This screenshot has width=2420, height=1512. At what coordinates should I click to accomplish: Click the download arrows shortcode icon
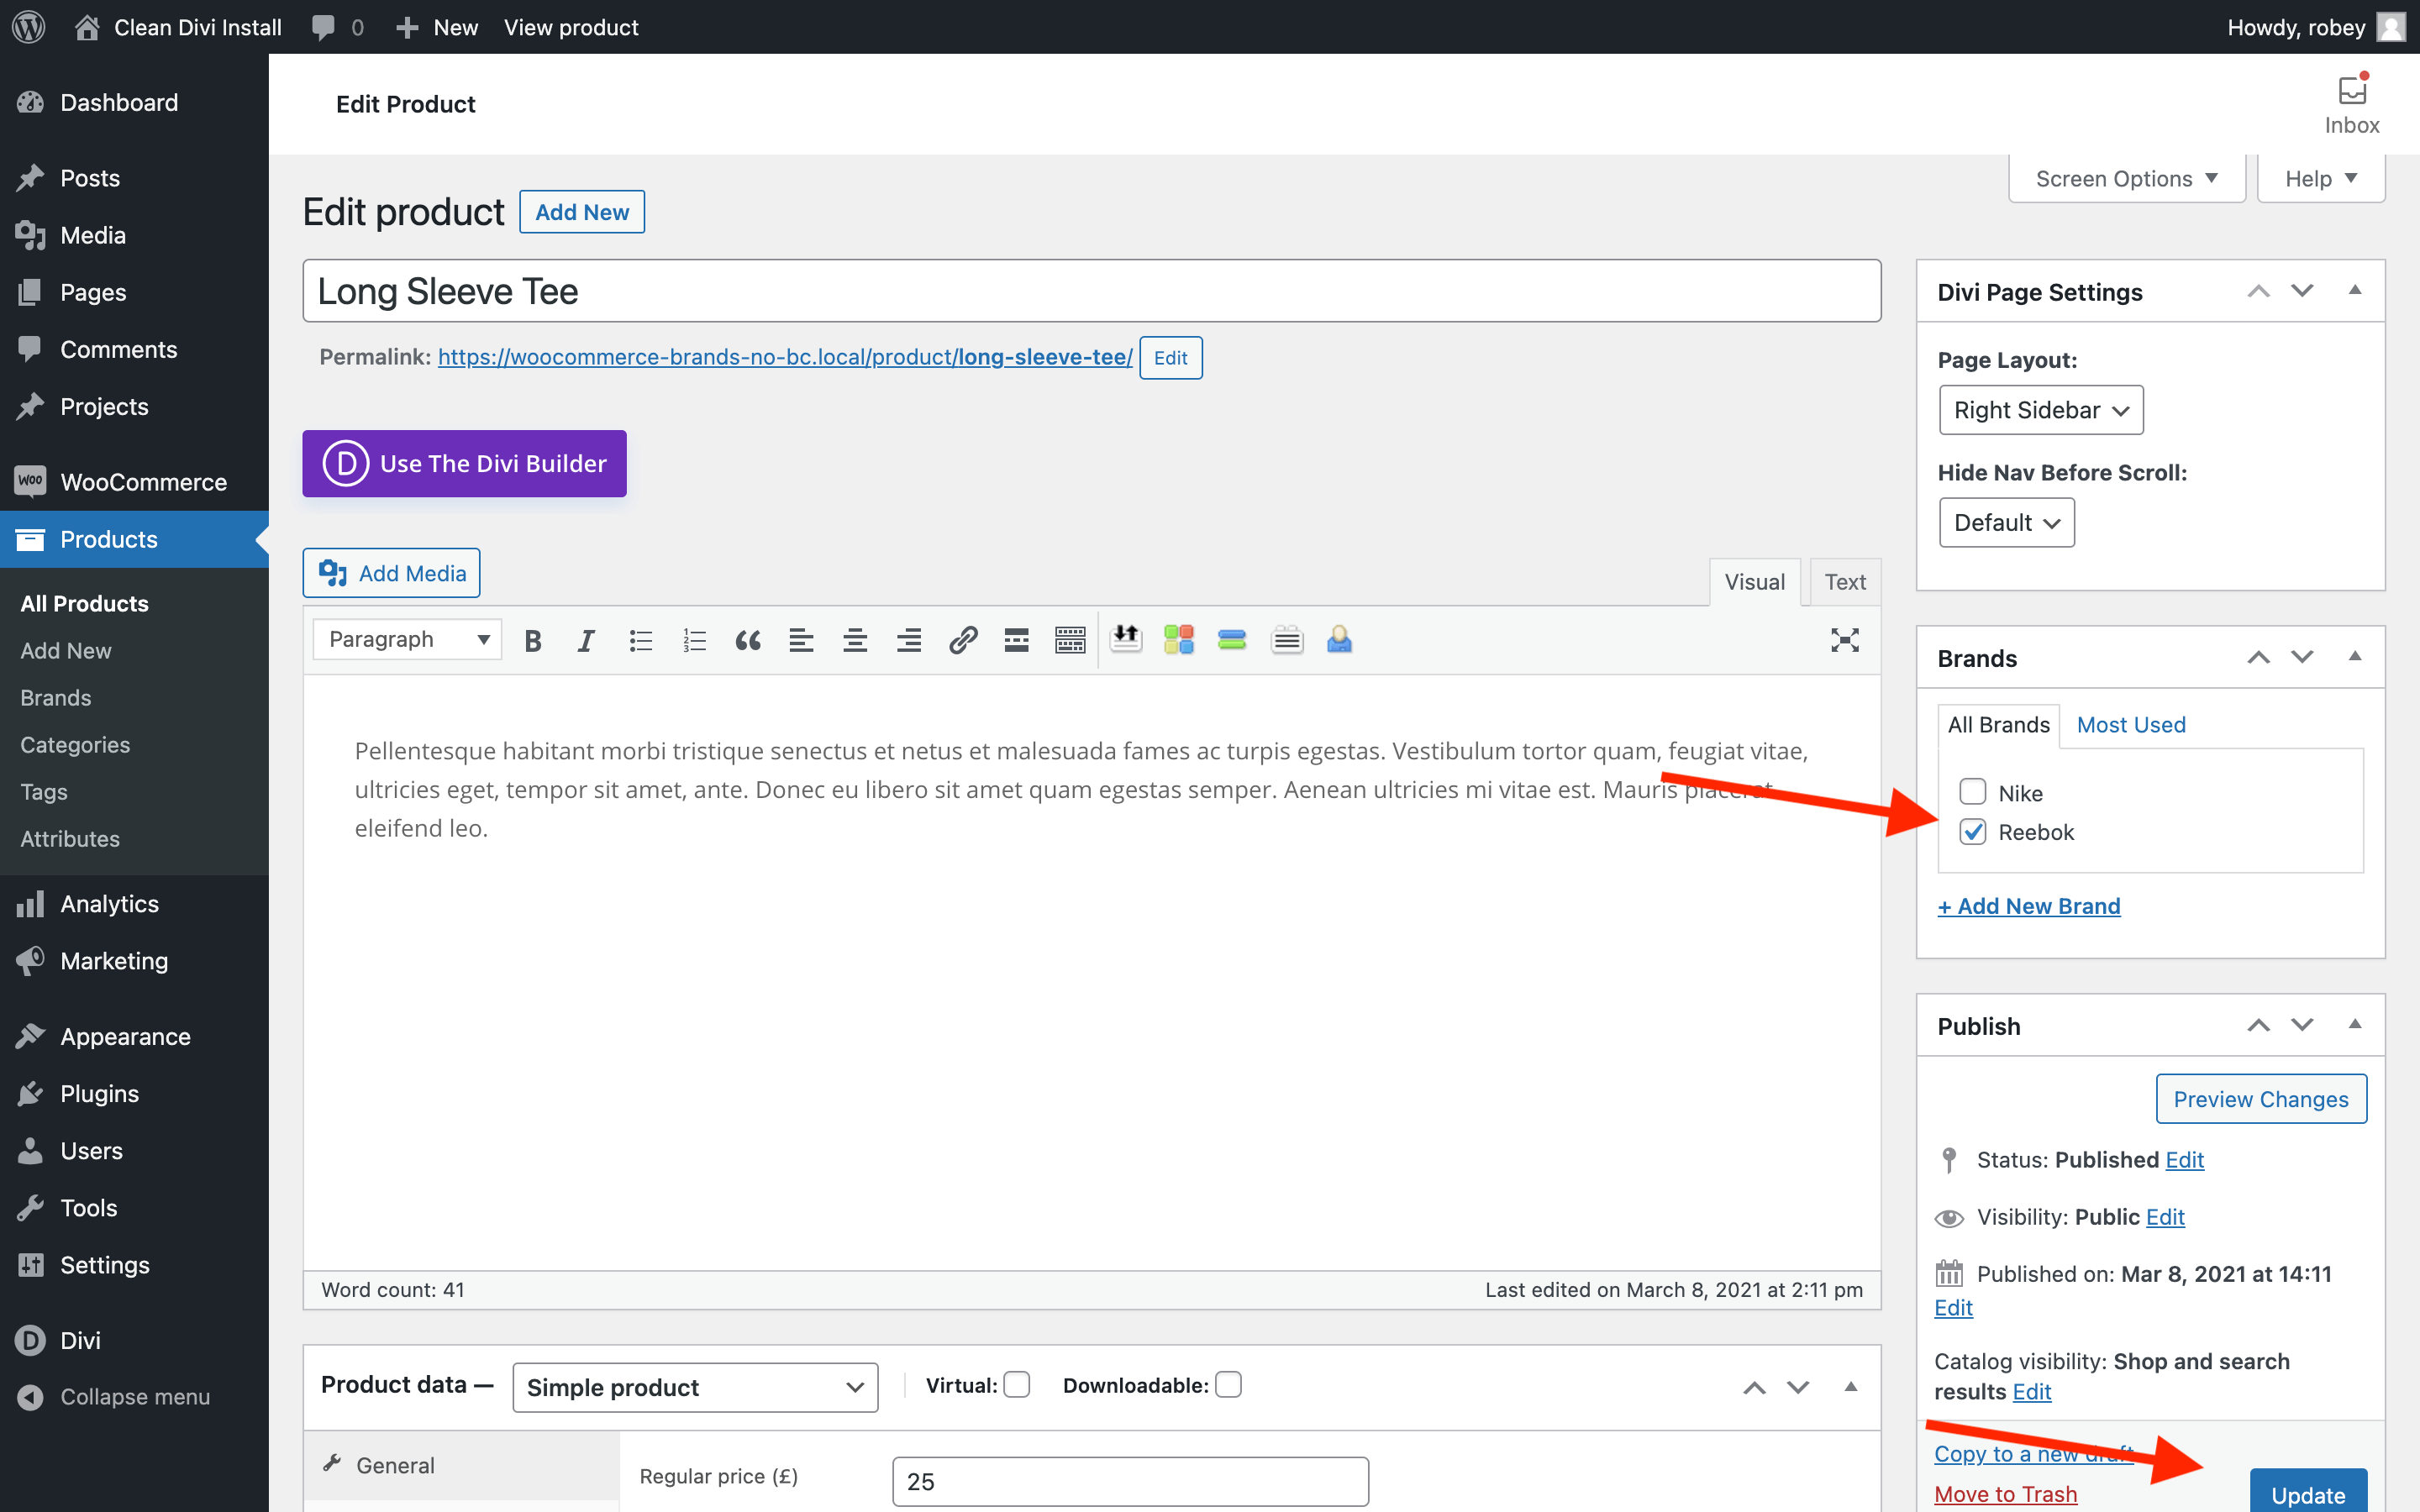tap(1126, 638)
